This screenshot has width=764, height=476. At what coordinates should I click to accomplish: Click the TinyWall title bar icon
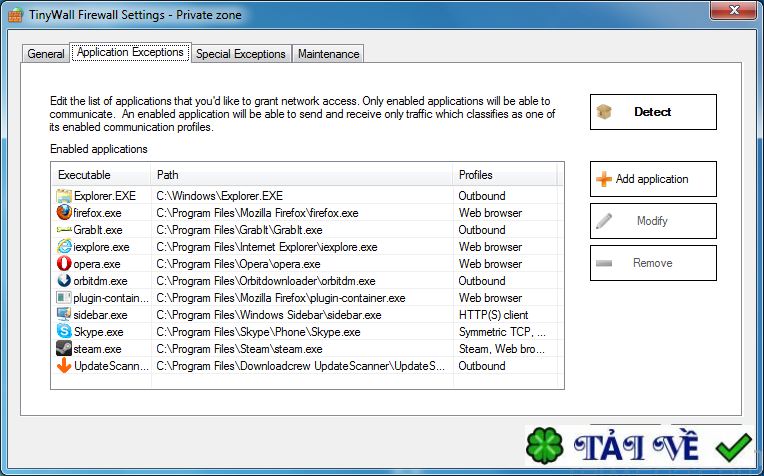click(x=16, y=15)
